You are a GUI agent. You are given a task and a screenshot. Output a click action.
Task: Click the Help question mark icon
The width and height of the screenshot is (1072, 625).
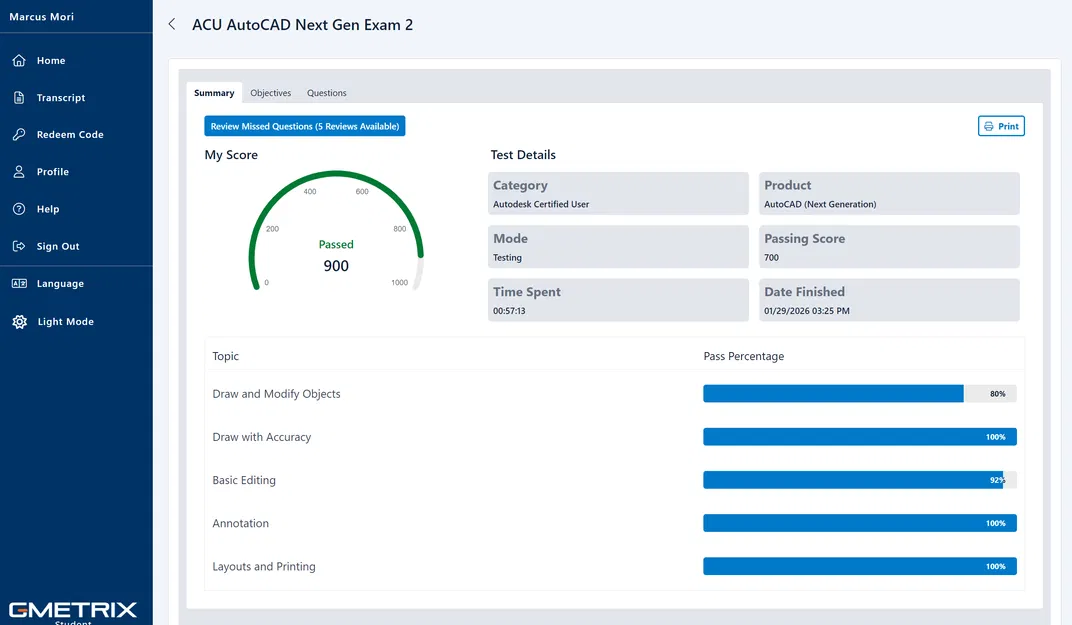coord(19,209)
